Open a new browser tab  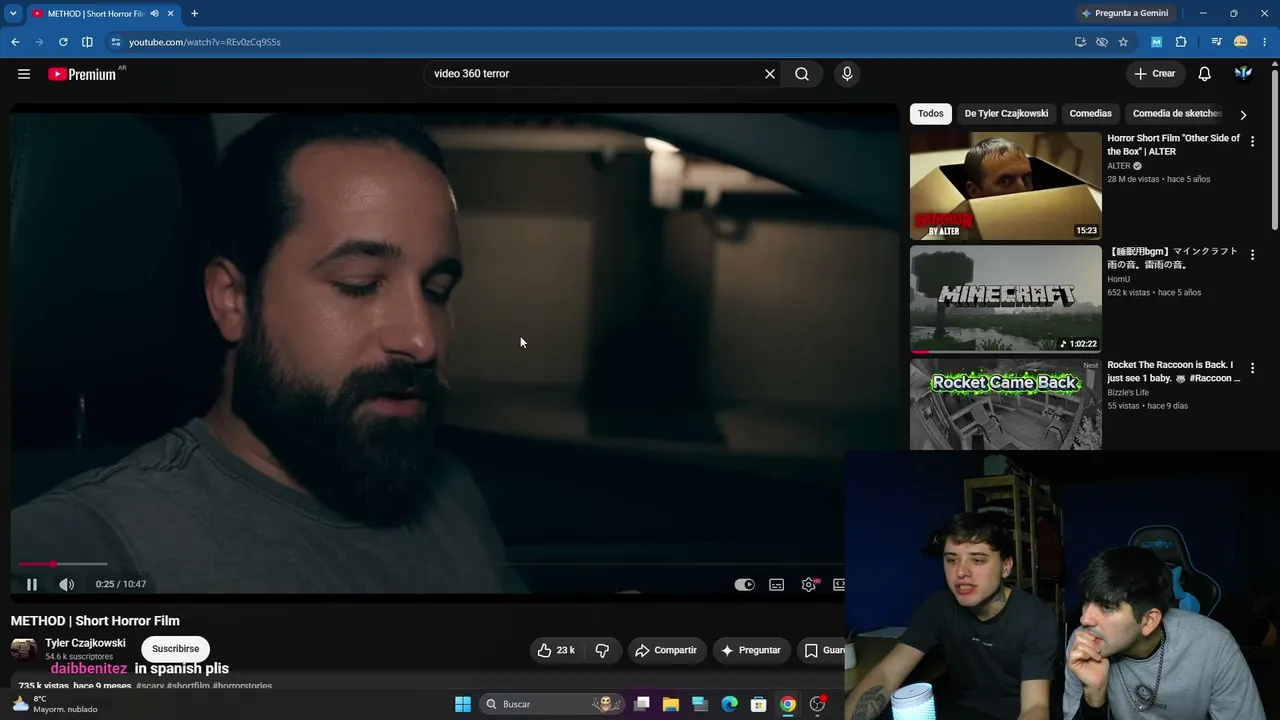point(194,14)
